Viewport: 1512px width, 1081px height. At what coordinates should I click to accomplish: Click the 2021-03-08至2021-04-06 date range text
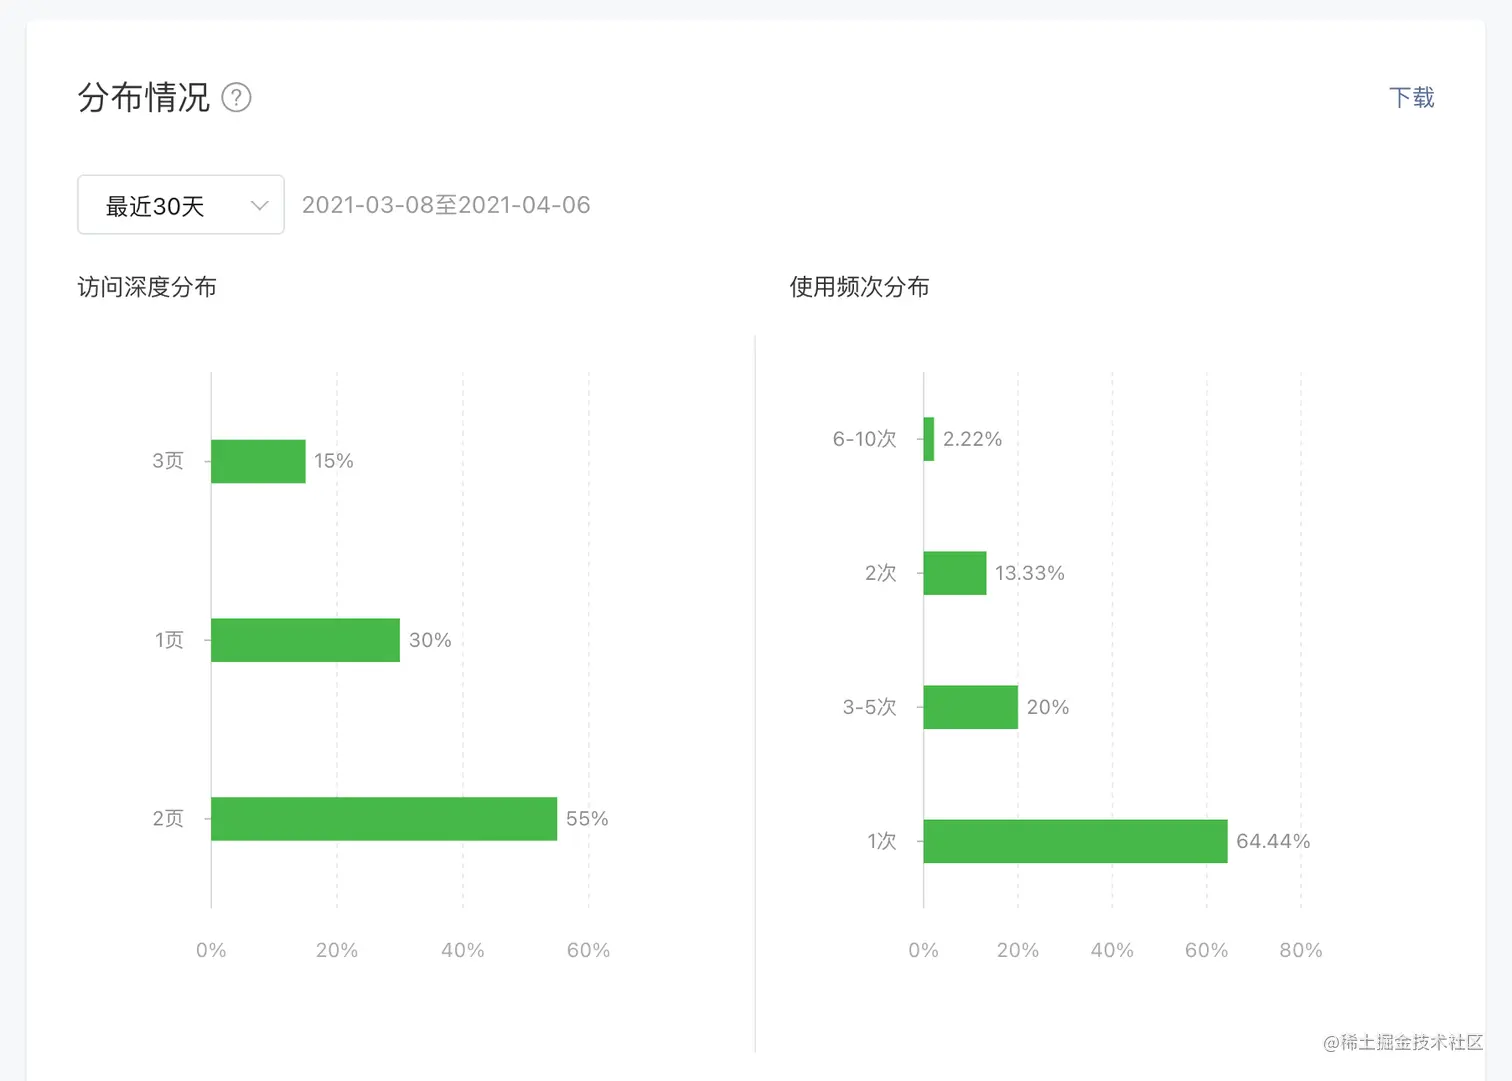pyautogui.click(x=446, y=205)
